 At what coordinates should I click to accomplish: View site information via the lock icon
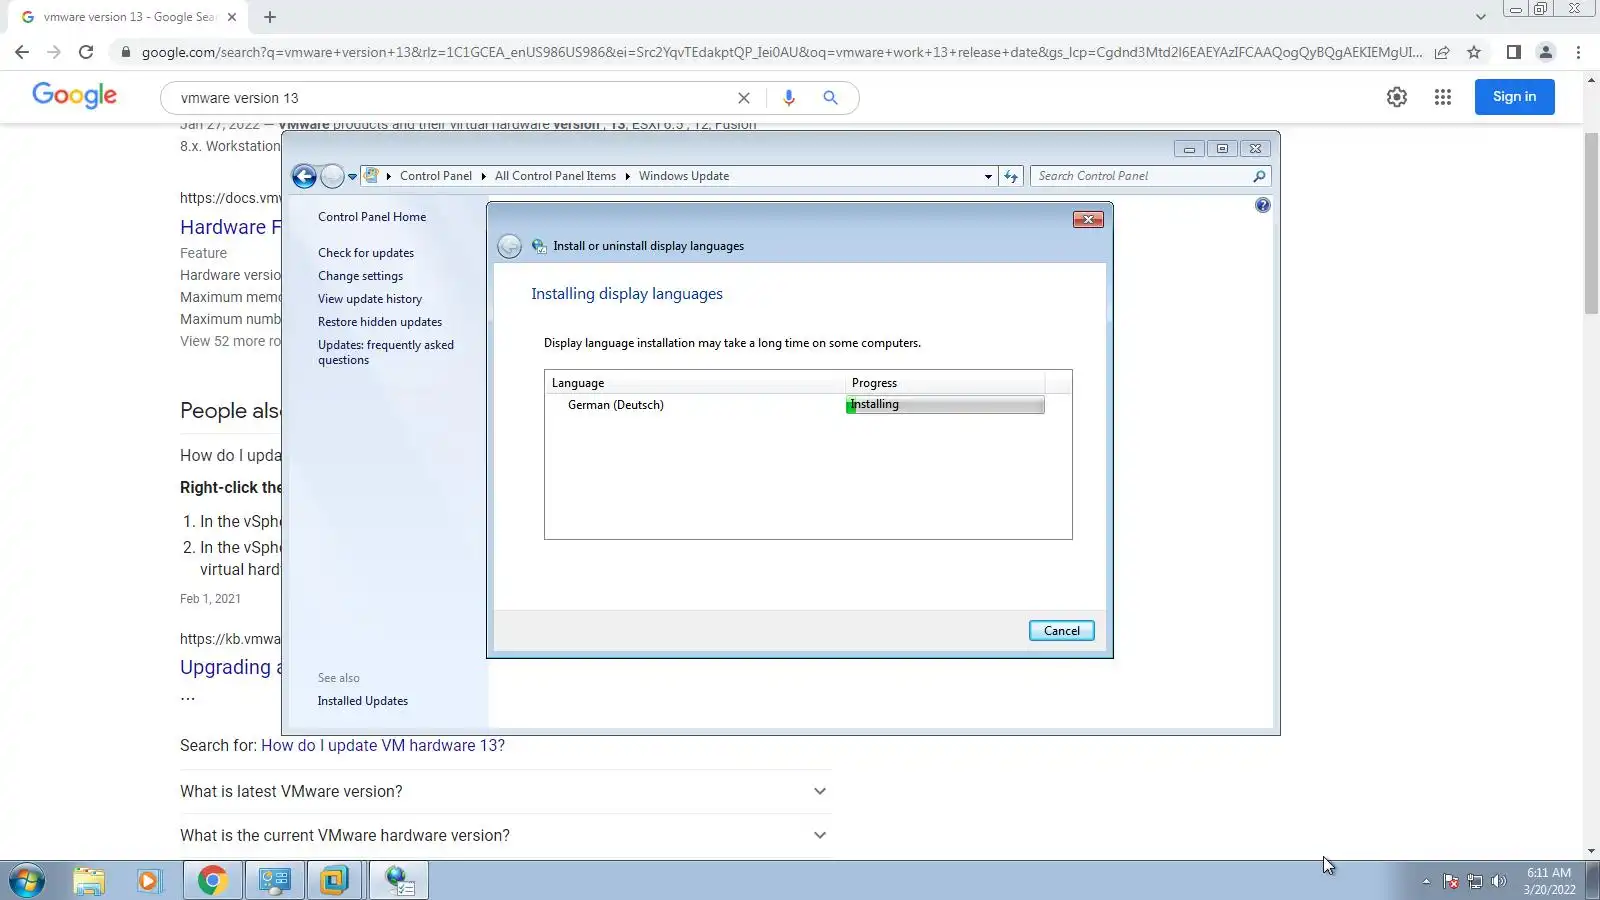click(125, 52)
